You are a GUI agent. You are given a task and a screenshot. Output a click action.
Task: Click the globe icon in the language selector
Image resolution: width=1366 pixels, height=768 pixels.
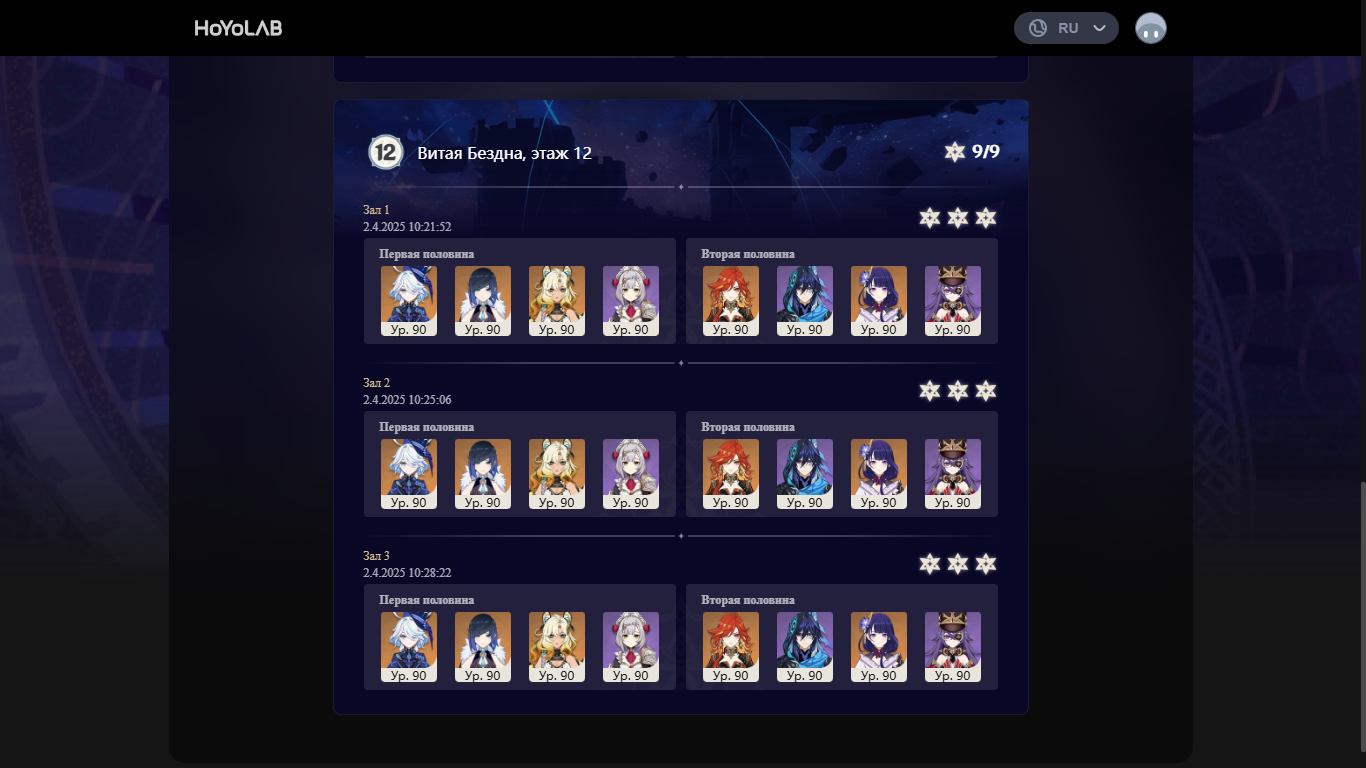(1038, 28)
